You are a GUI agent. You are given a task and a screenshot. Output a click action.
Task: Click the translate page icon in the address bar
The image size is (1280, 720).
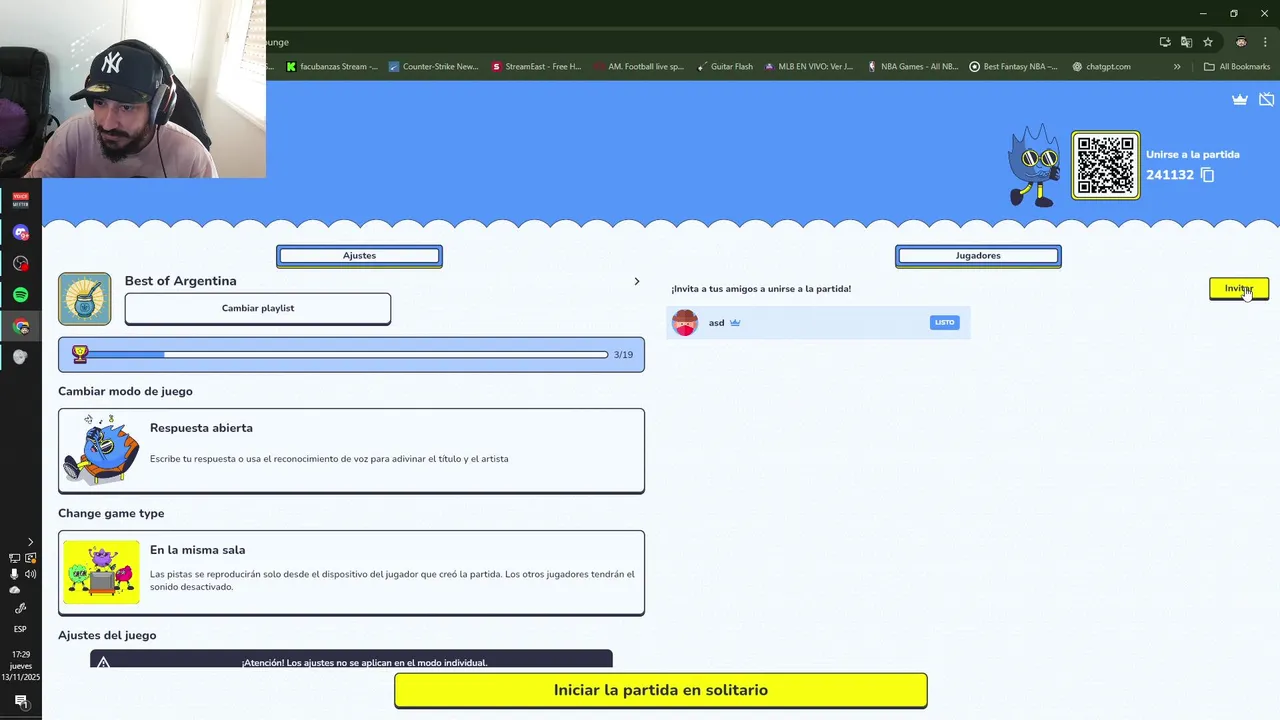tap(1186, 42)
